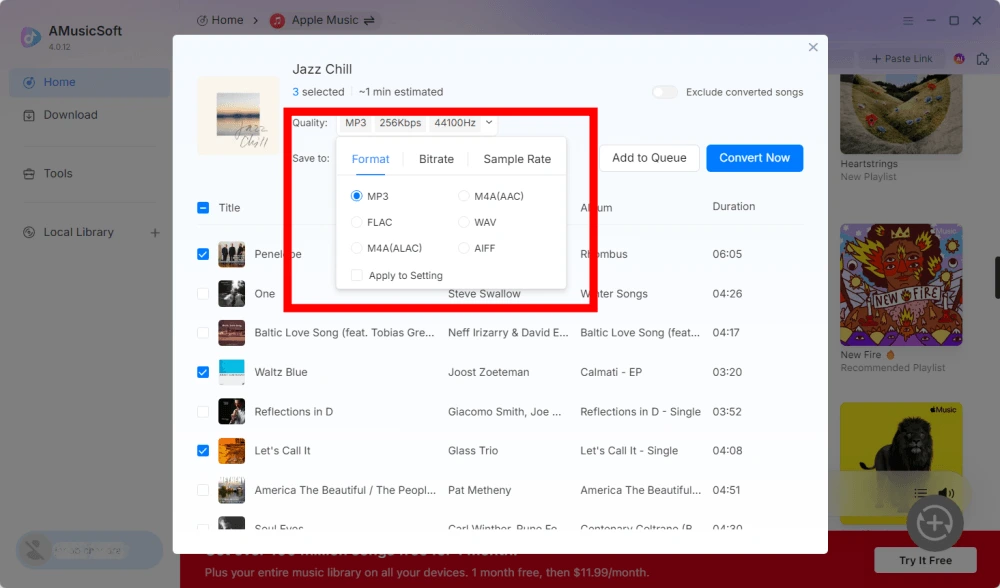Click the Joost Zoeteman artist text
The width and height of the screenshot is (1000, 588).
tap(489, 372)
